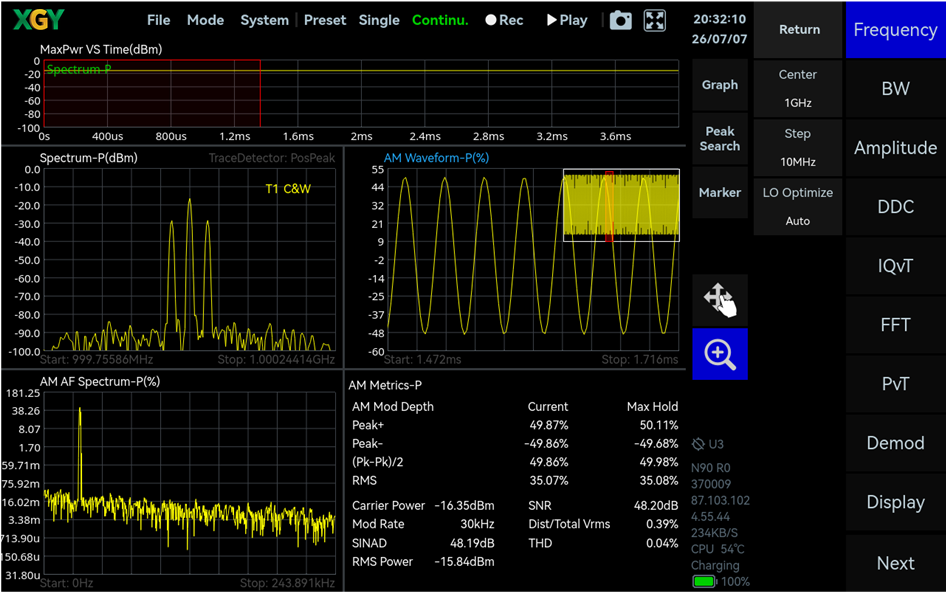This screenshot has height=593, width=947.
Task: Open the PvT settings tab
Action: (895, 385)
